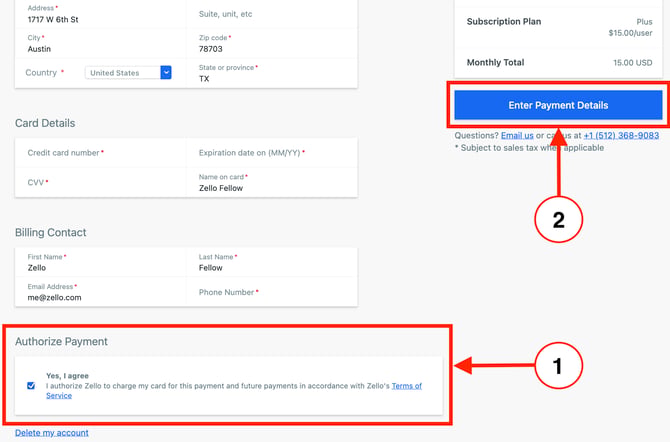Viewport: 670px width, 442px height.
Task: Click the Email us link
Action: point(517,136)
